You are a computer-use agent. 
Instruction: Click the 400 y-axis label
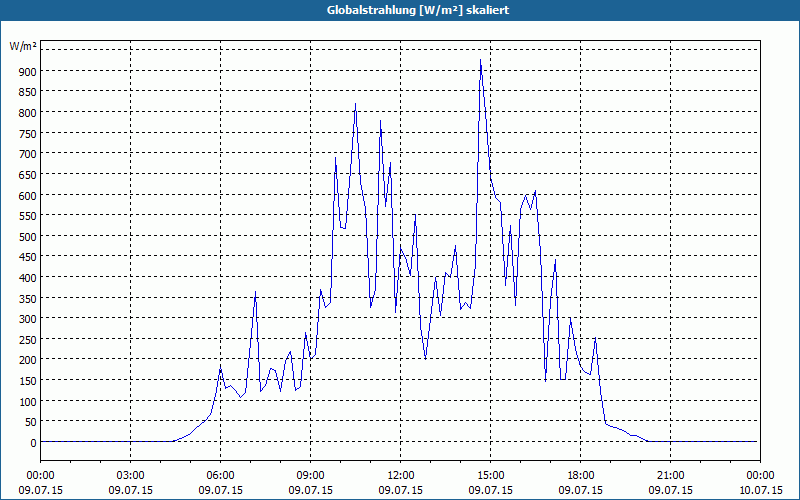click(x=28, y=278)
